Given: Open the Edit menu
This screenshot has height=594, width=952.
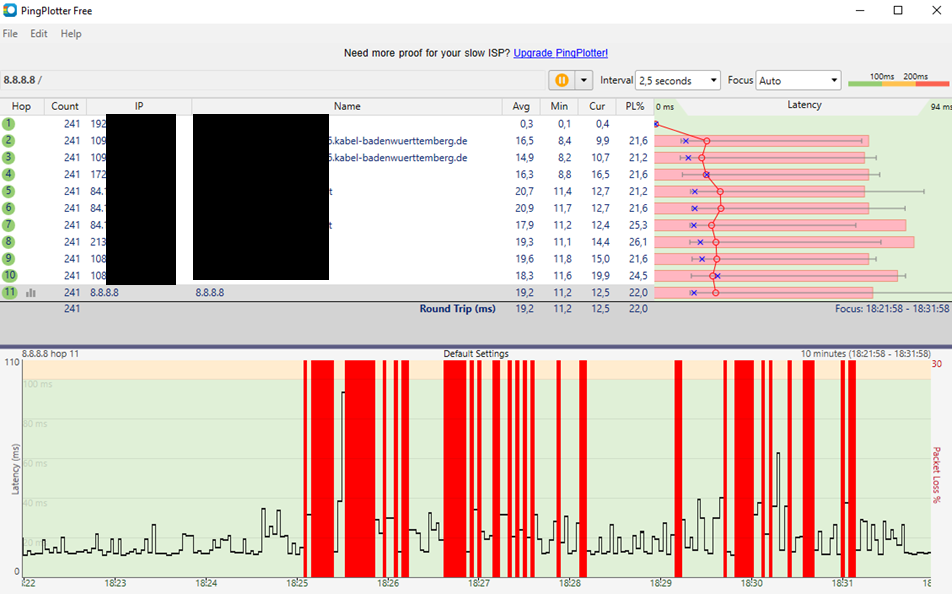Looking at the screenshot, I should coord(39,33).
